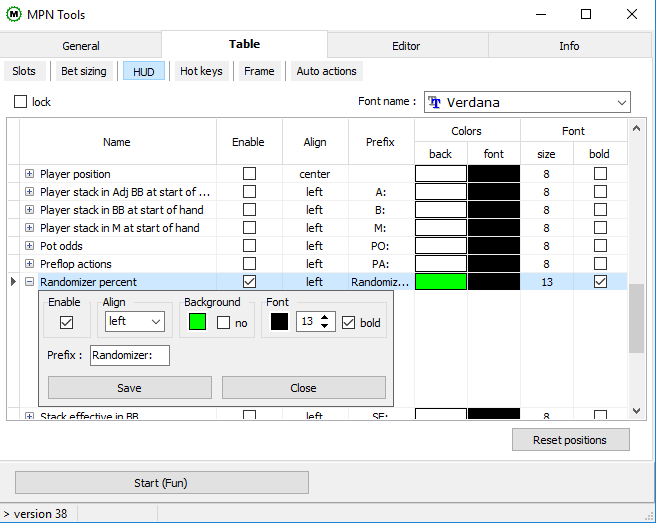Check the 'no' background checkbox
The height and width of the screenshot is (523, 656).
coord(223,323)
